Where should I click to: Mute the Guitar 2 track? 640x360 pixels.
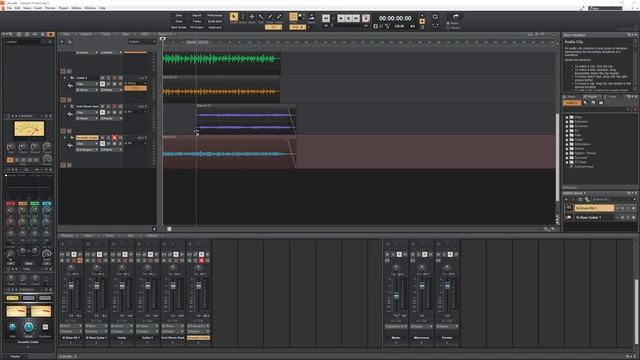click(102, 78)
